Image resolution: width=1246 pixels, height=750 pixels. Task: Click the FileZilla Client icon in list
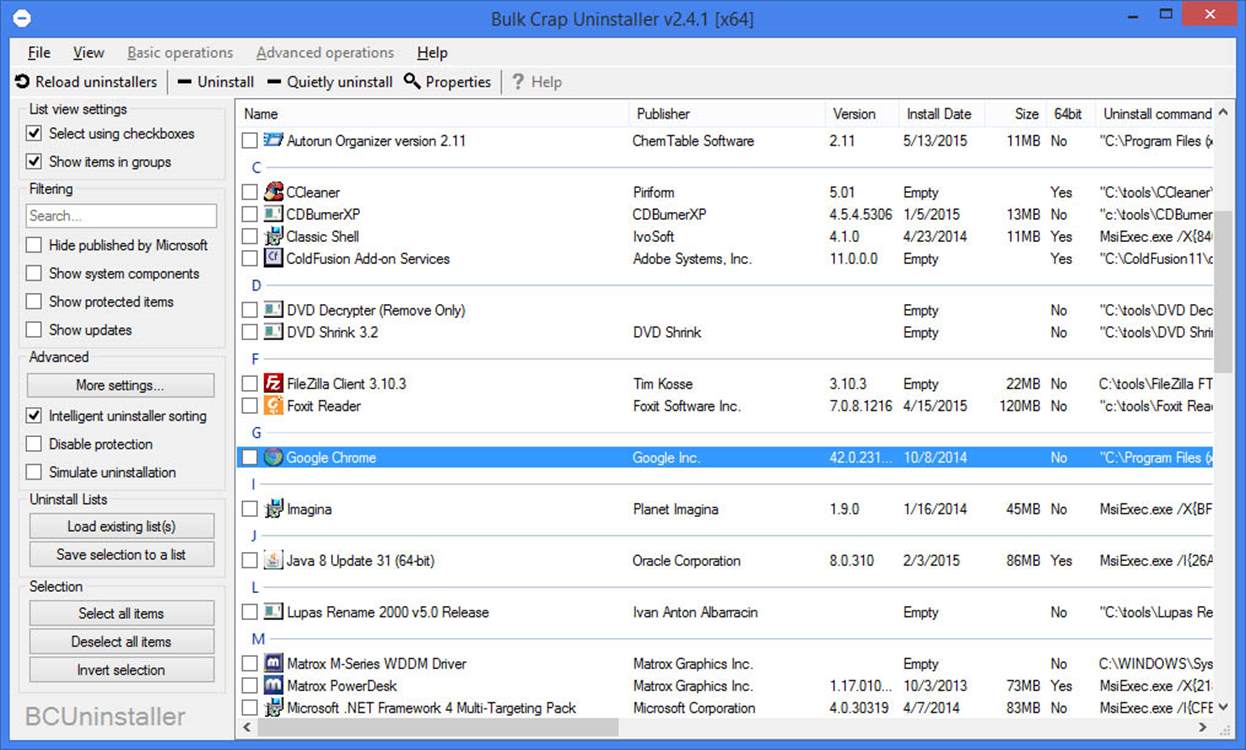point(273,384)
